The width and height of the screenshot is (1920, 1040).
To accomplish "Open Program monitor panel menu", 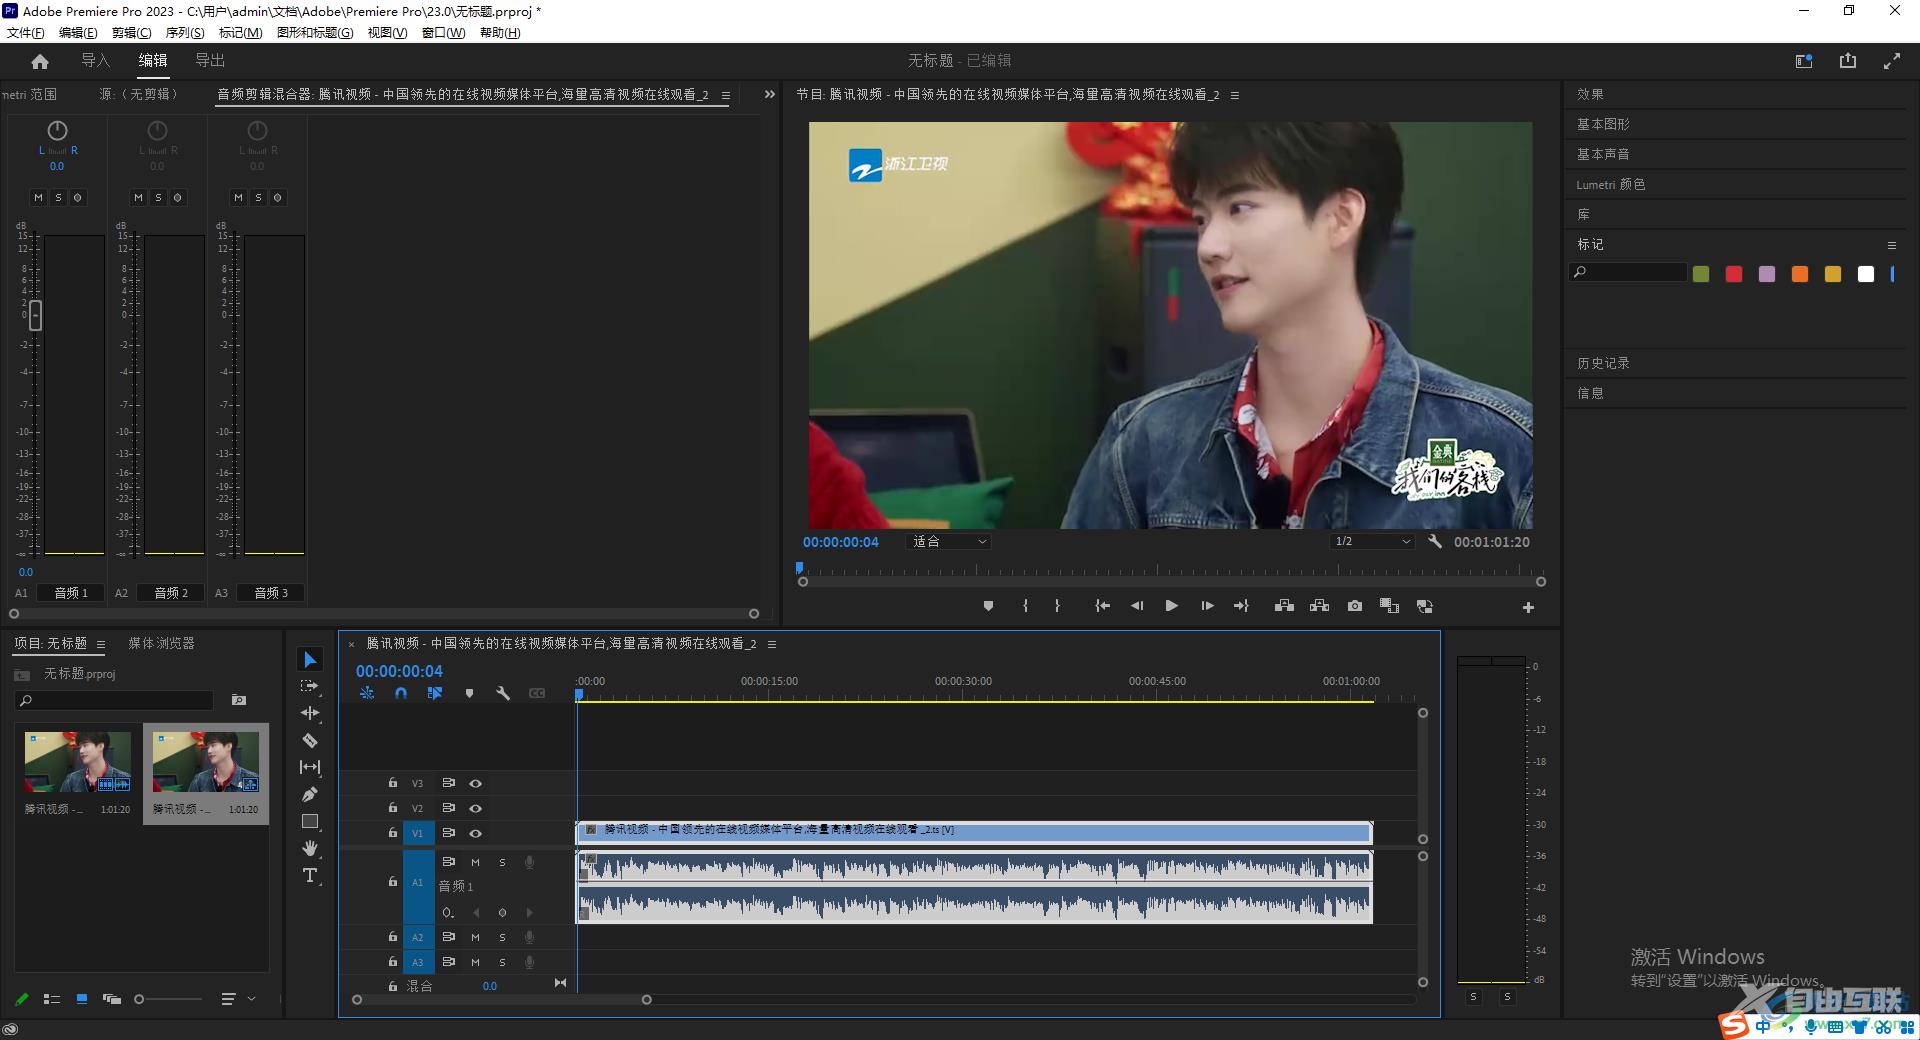I will click(1235, 95).
